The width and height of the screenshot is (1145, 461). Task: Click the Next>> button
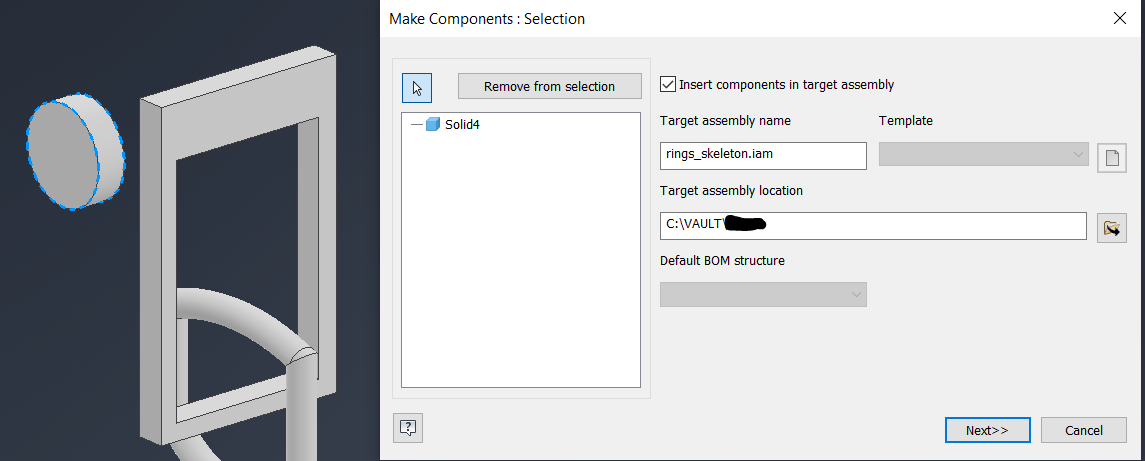pos(986,430)
